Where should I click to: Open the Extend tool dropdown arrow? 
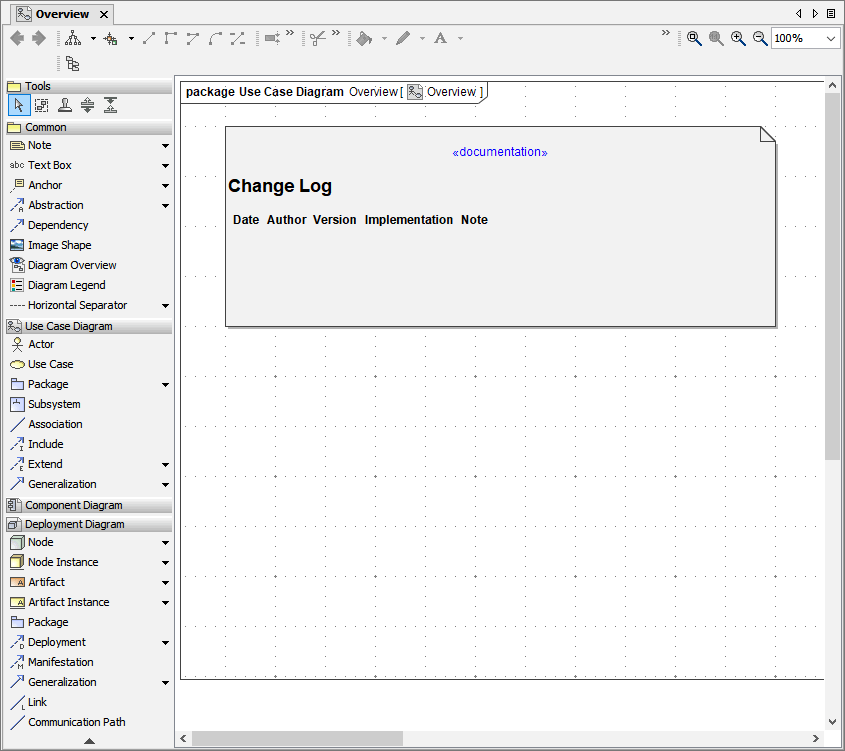pyautogui.click(x=164, y=464)
